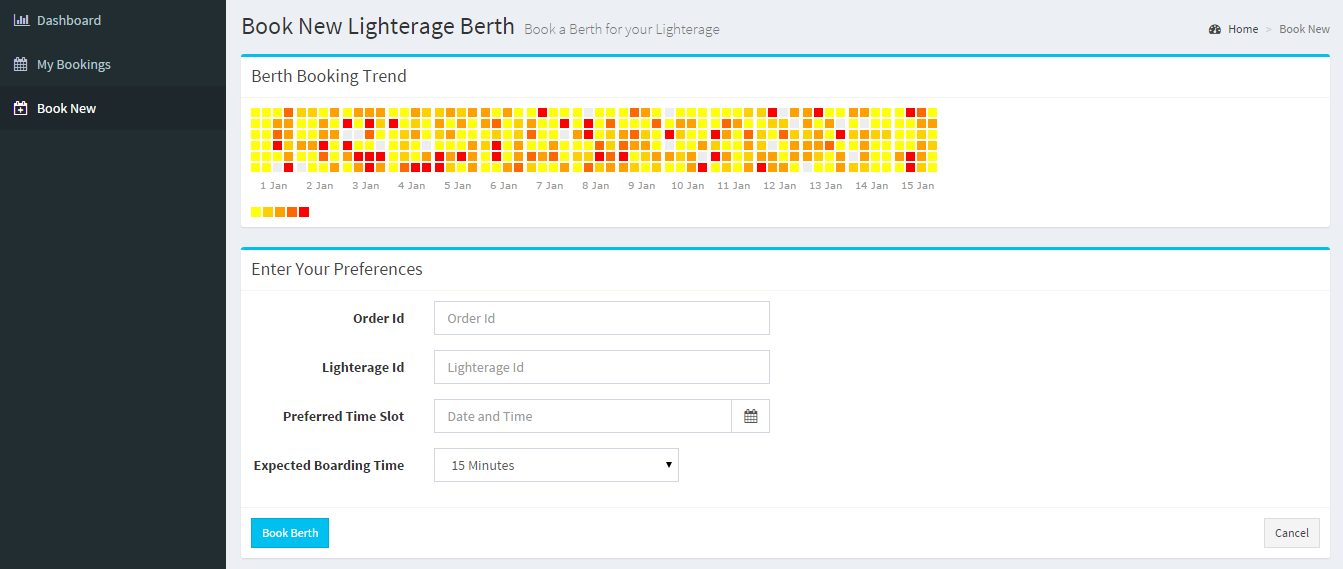Screen dimensions: 1343x569
Task: Click the Book New calendar-plus icon
Action: [x=21, y=108]
